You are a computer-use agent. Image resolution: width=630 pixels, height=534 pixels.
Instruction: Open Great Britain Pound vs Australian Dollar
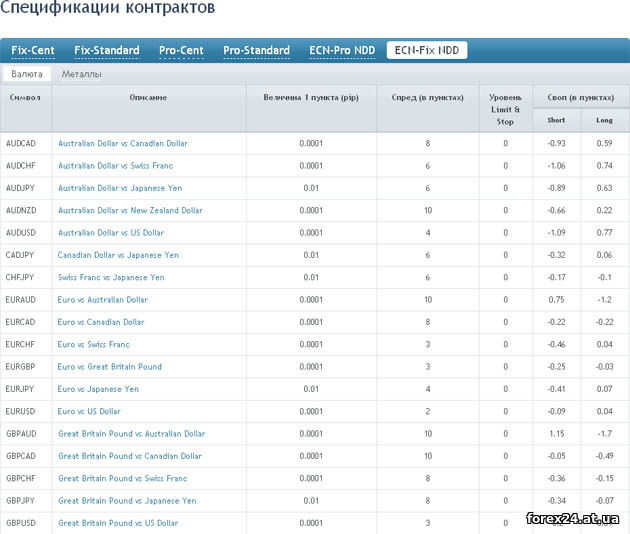pos(132,434)
